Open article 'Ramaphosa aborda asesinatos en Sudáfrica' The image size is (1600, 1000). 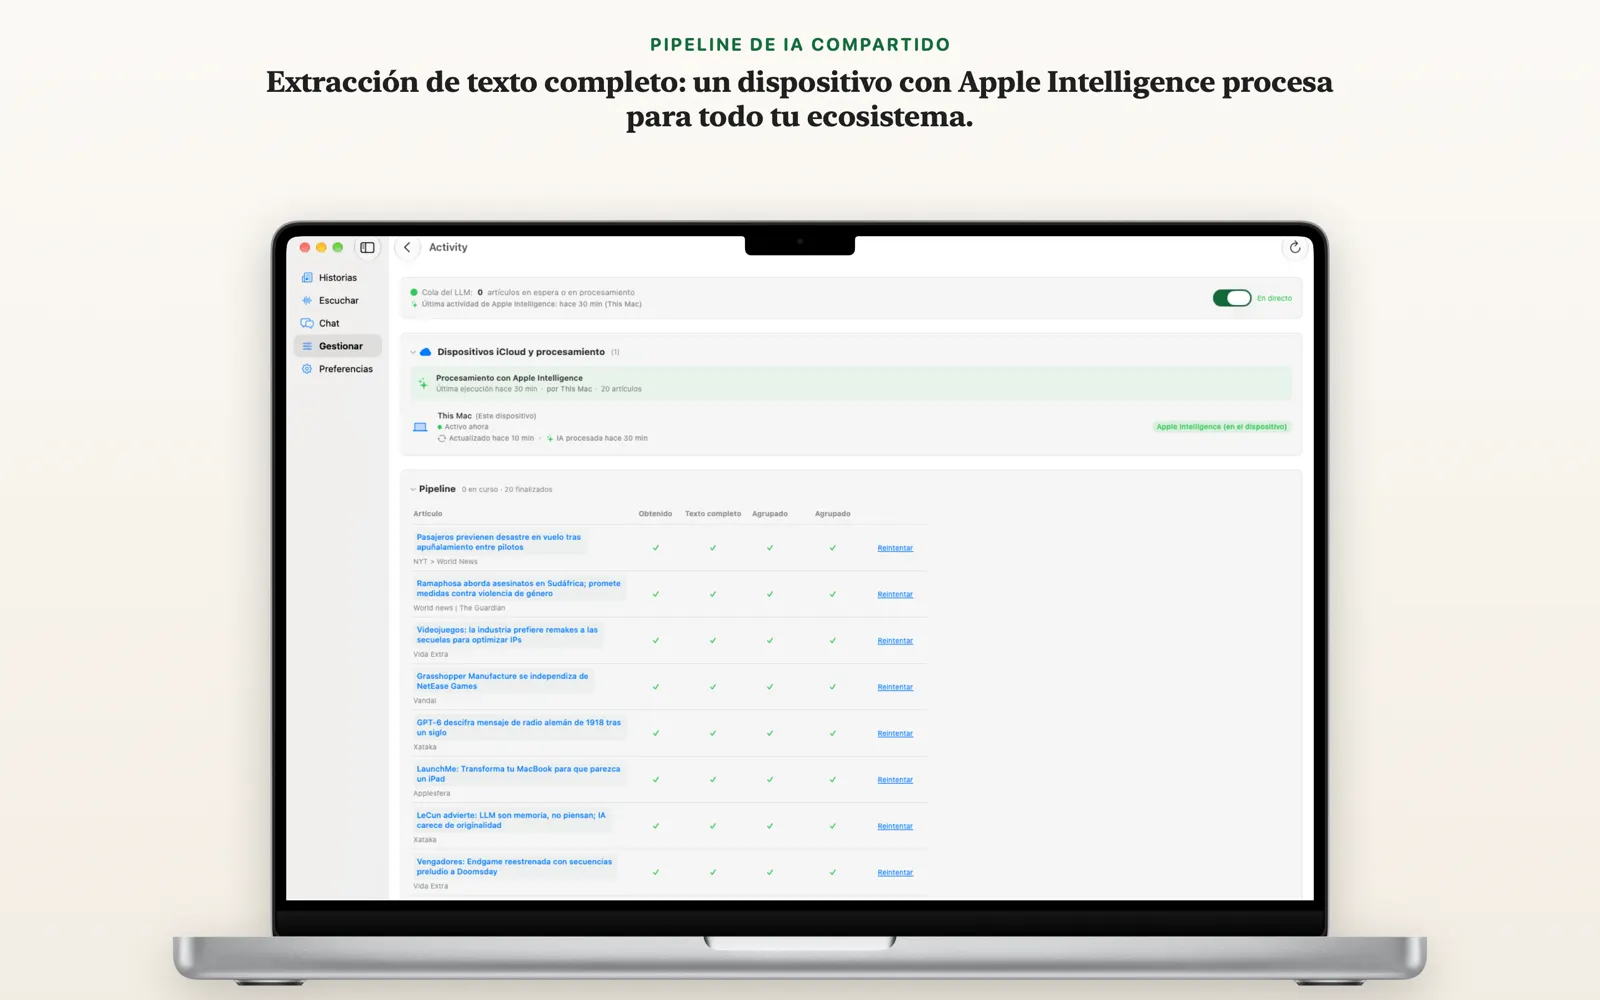pos(518,588)
